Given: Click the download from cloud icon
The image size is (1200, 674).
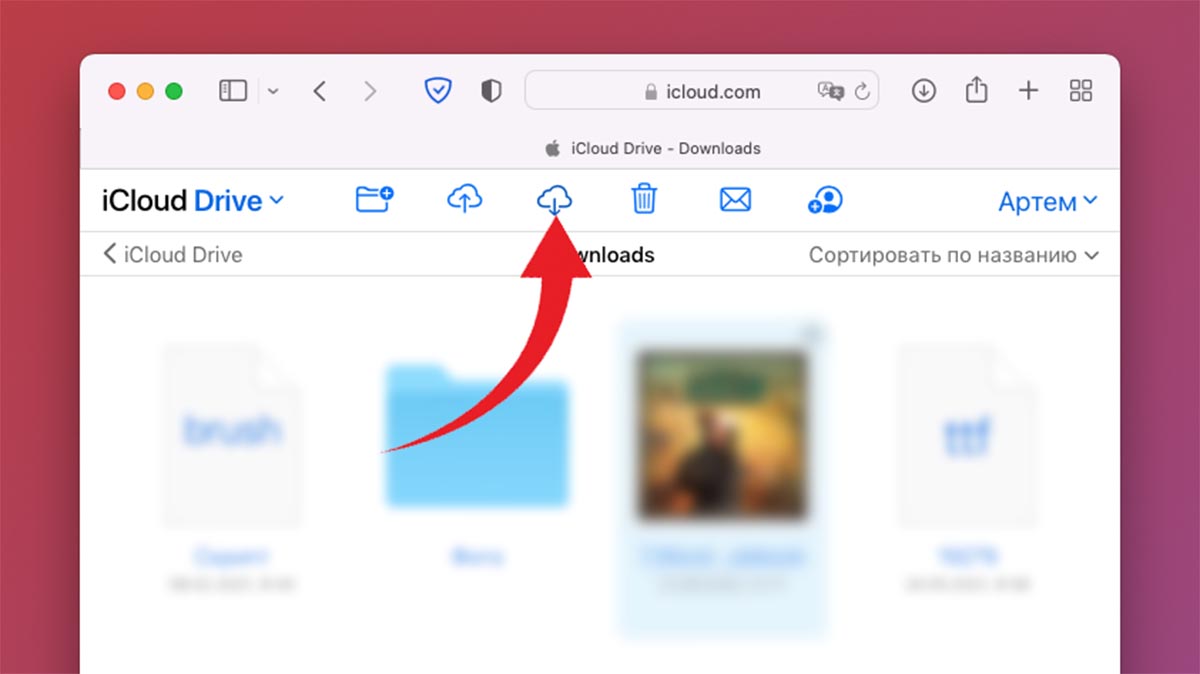Looking at the screenshot, I should [x=554, y=201].
